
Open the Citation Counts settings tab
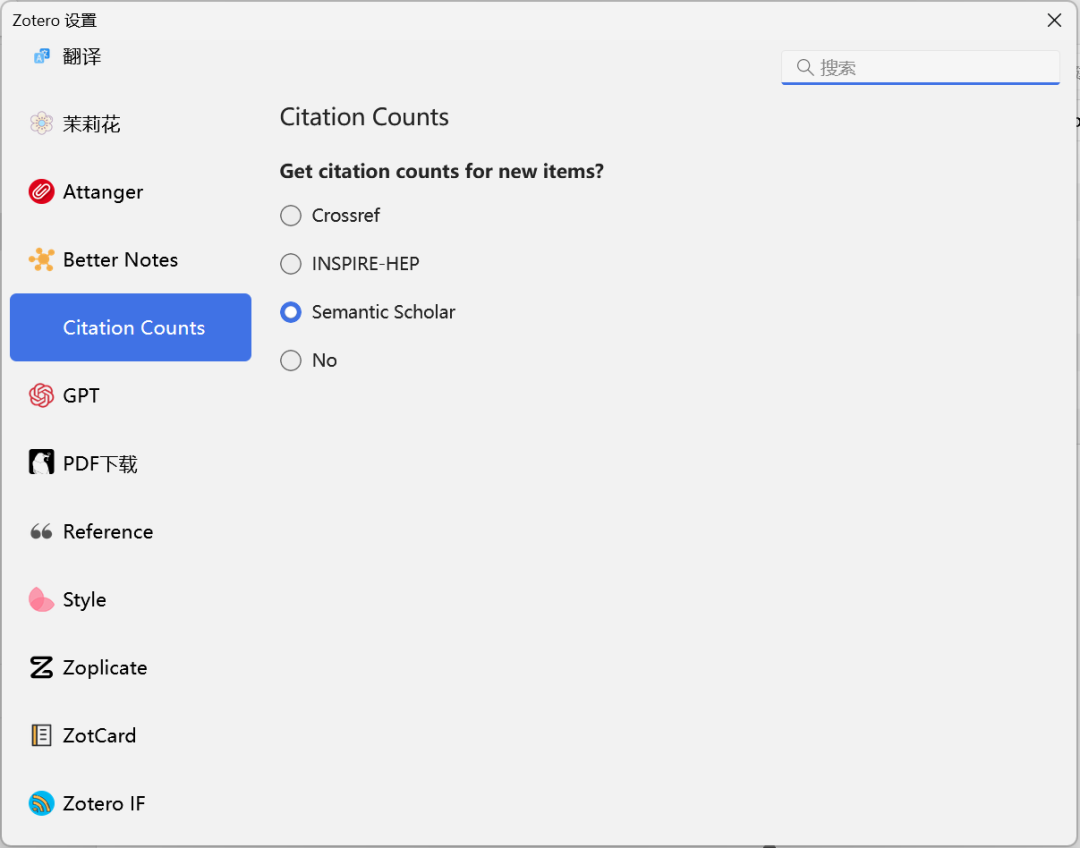pos(131,328)
